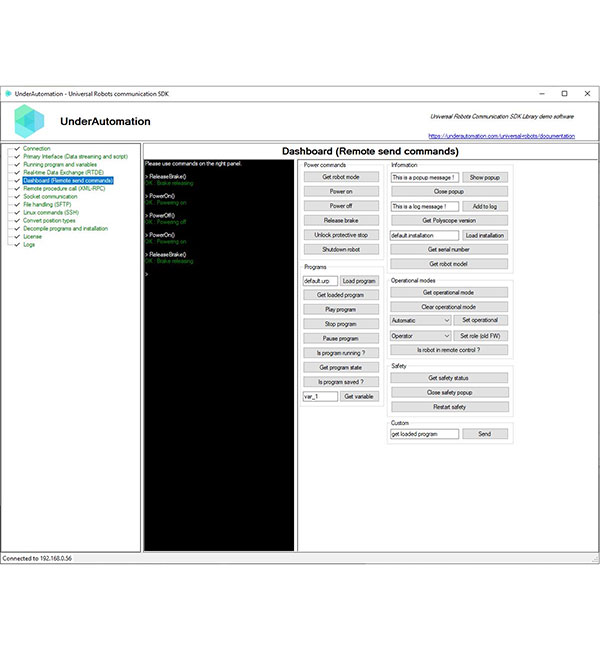Image resolution: width=600 pixels, height=650 pixels.
Task: Click the Set operational button
Action: [x=480, y=320]
